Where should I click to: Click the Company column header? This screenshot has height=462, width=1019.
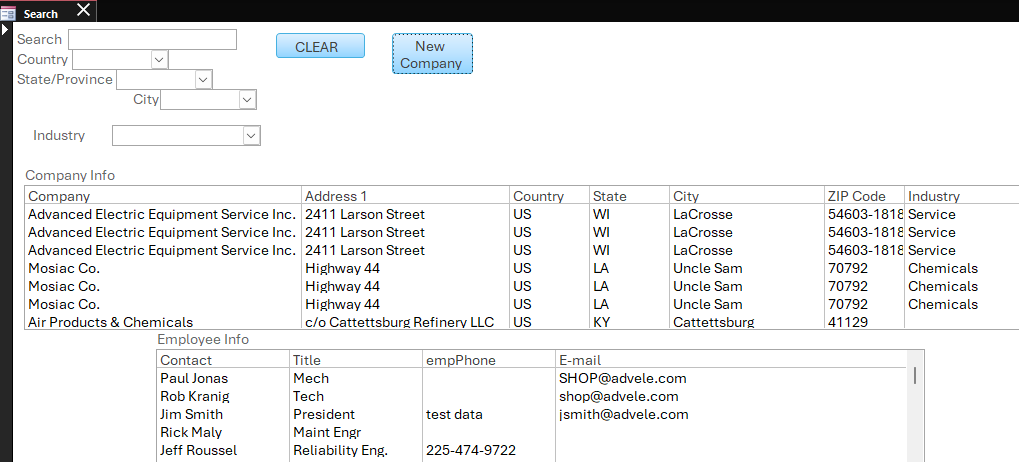[164, 196]
